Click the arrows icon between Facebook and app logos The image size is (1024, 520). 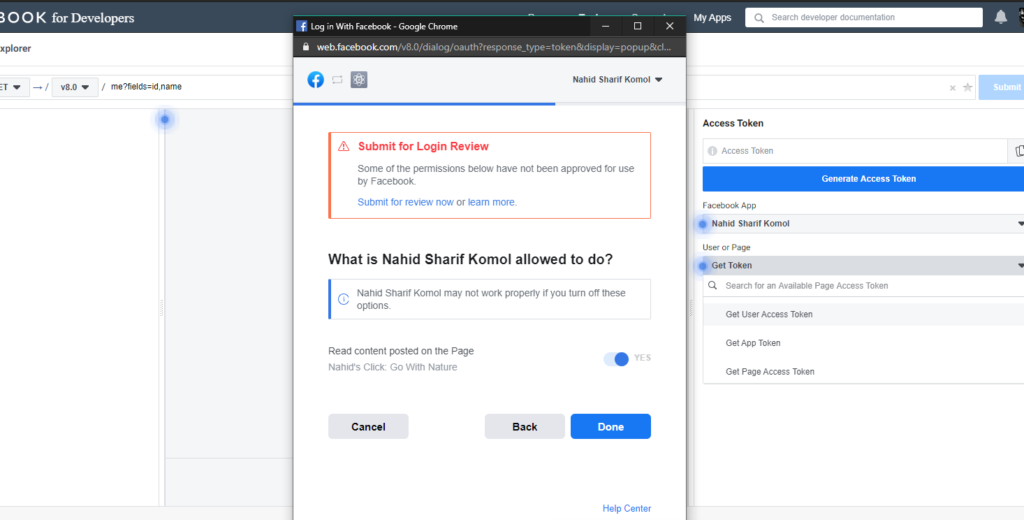[x=337, y=80]
